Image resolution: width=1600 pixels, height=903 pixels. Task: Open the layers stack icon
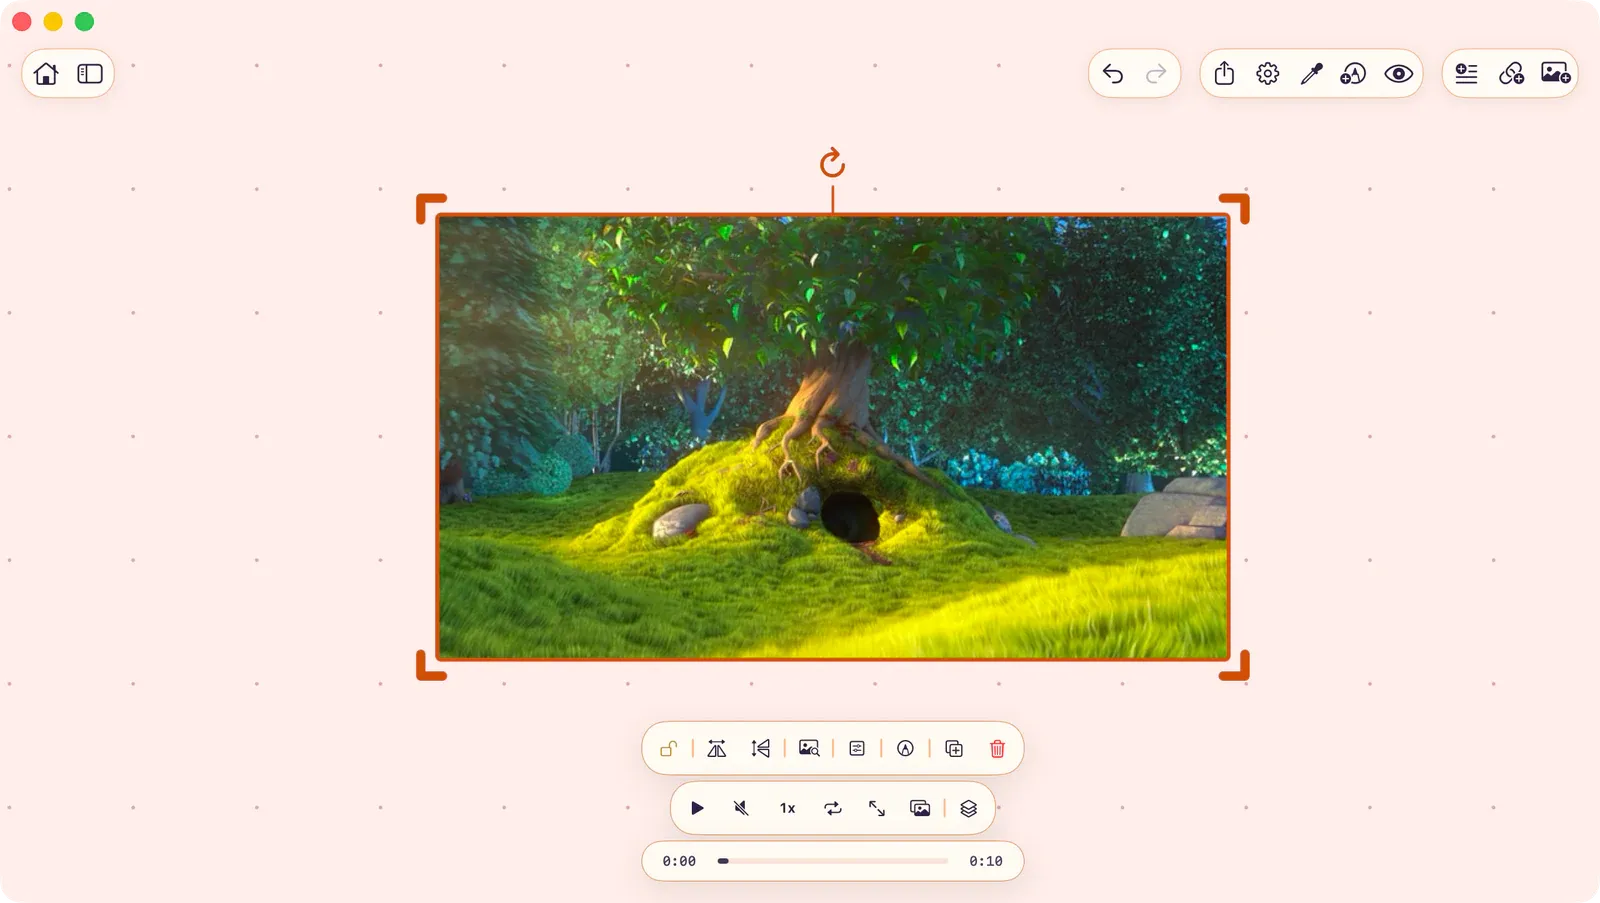(968, 808)
